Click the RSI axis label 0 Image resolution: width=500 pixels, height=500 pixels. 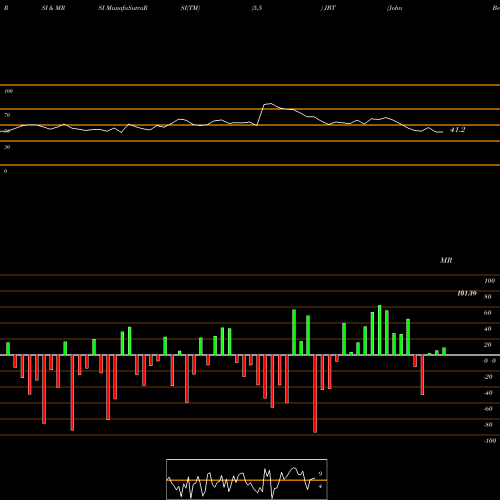(5, 171)
